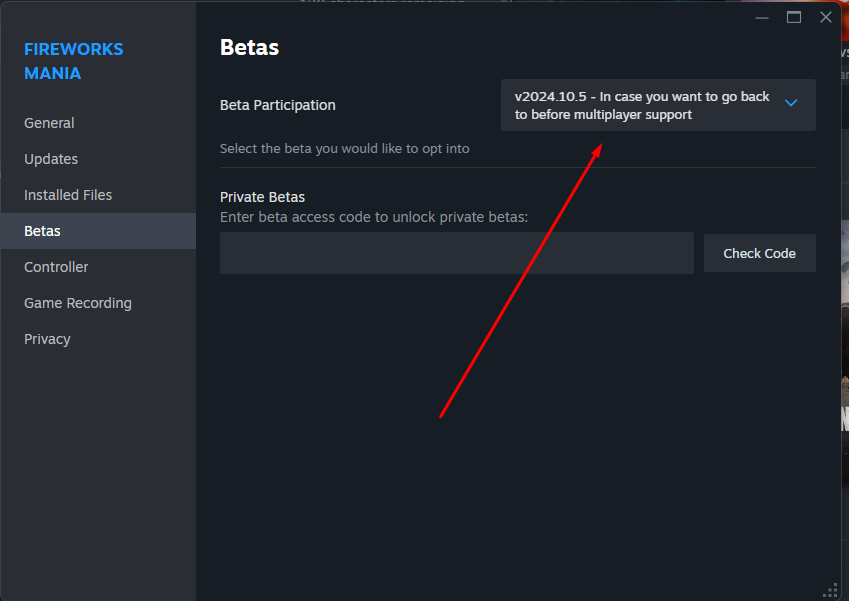Open the Privacy settings
Image resolution: width=849 pixels, height=601 pixels.
pyautogui.click(x=47, y=338)
